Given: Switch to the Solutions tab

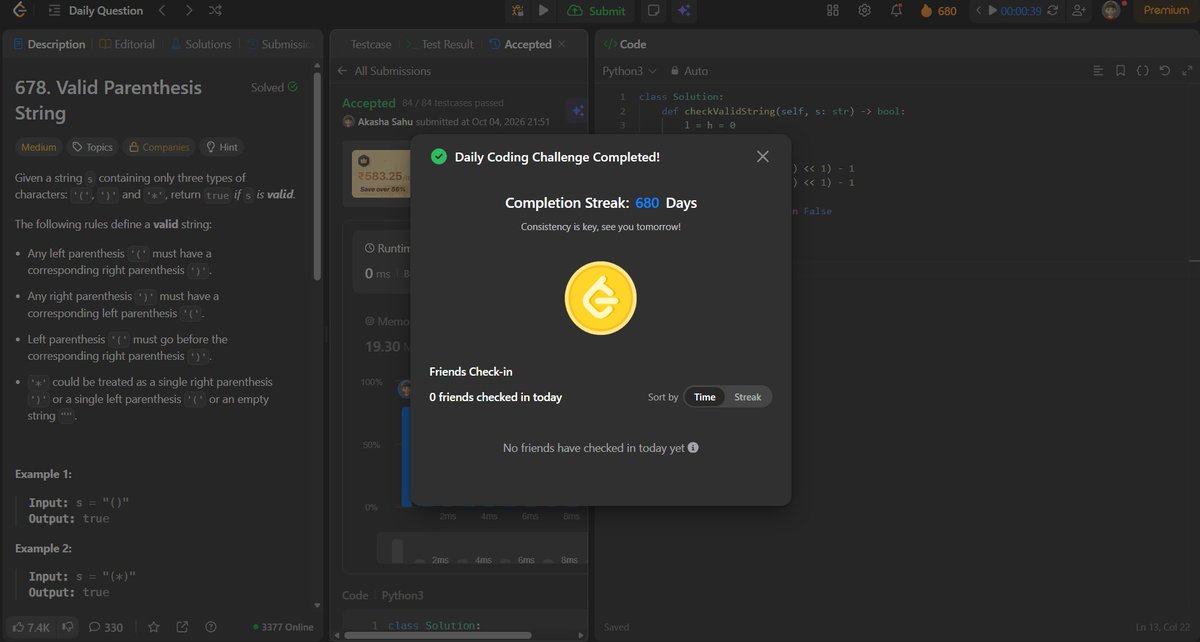Looking at the screenshot, I should pos(200,44).
